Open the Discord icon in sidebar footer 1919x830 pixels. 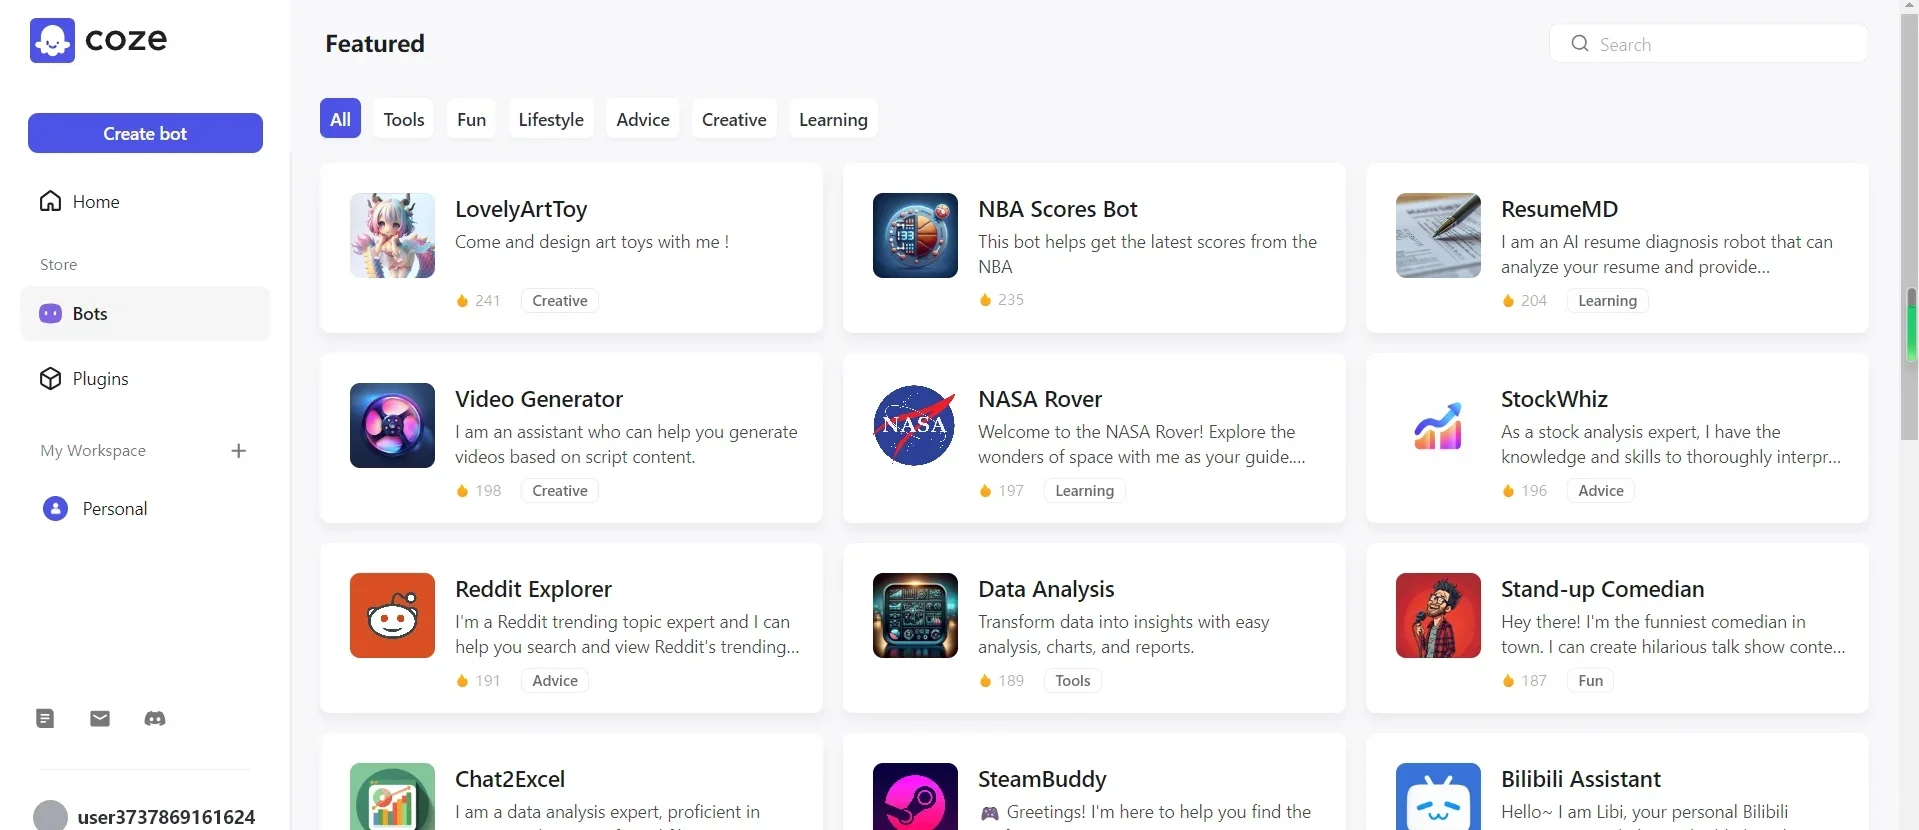[x=155, y=718]
